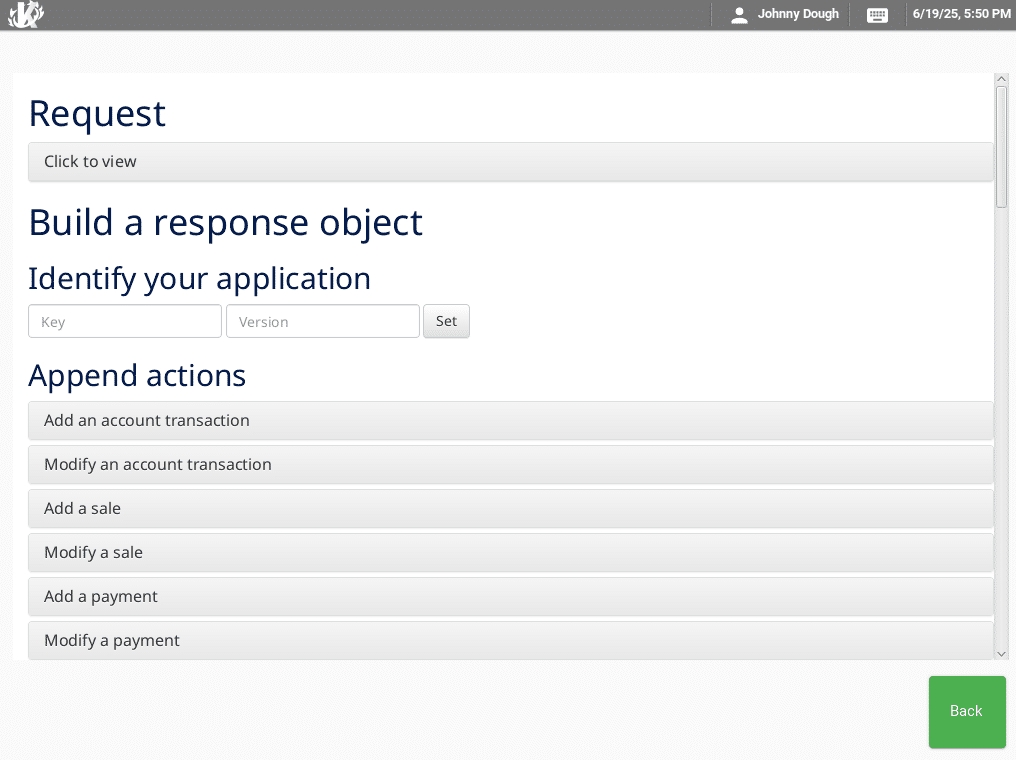Click the vertical scrollbar thumb
The image size is (1016, 760).
point(1001,147)
